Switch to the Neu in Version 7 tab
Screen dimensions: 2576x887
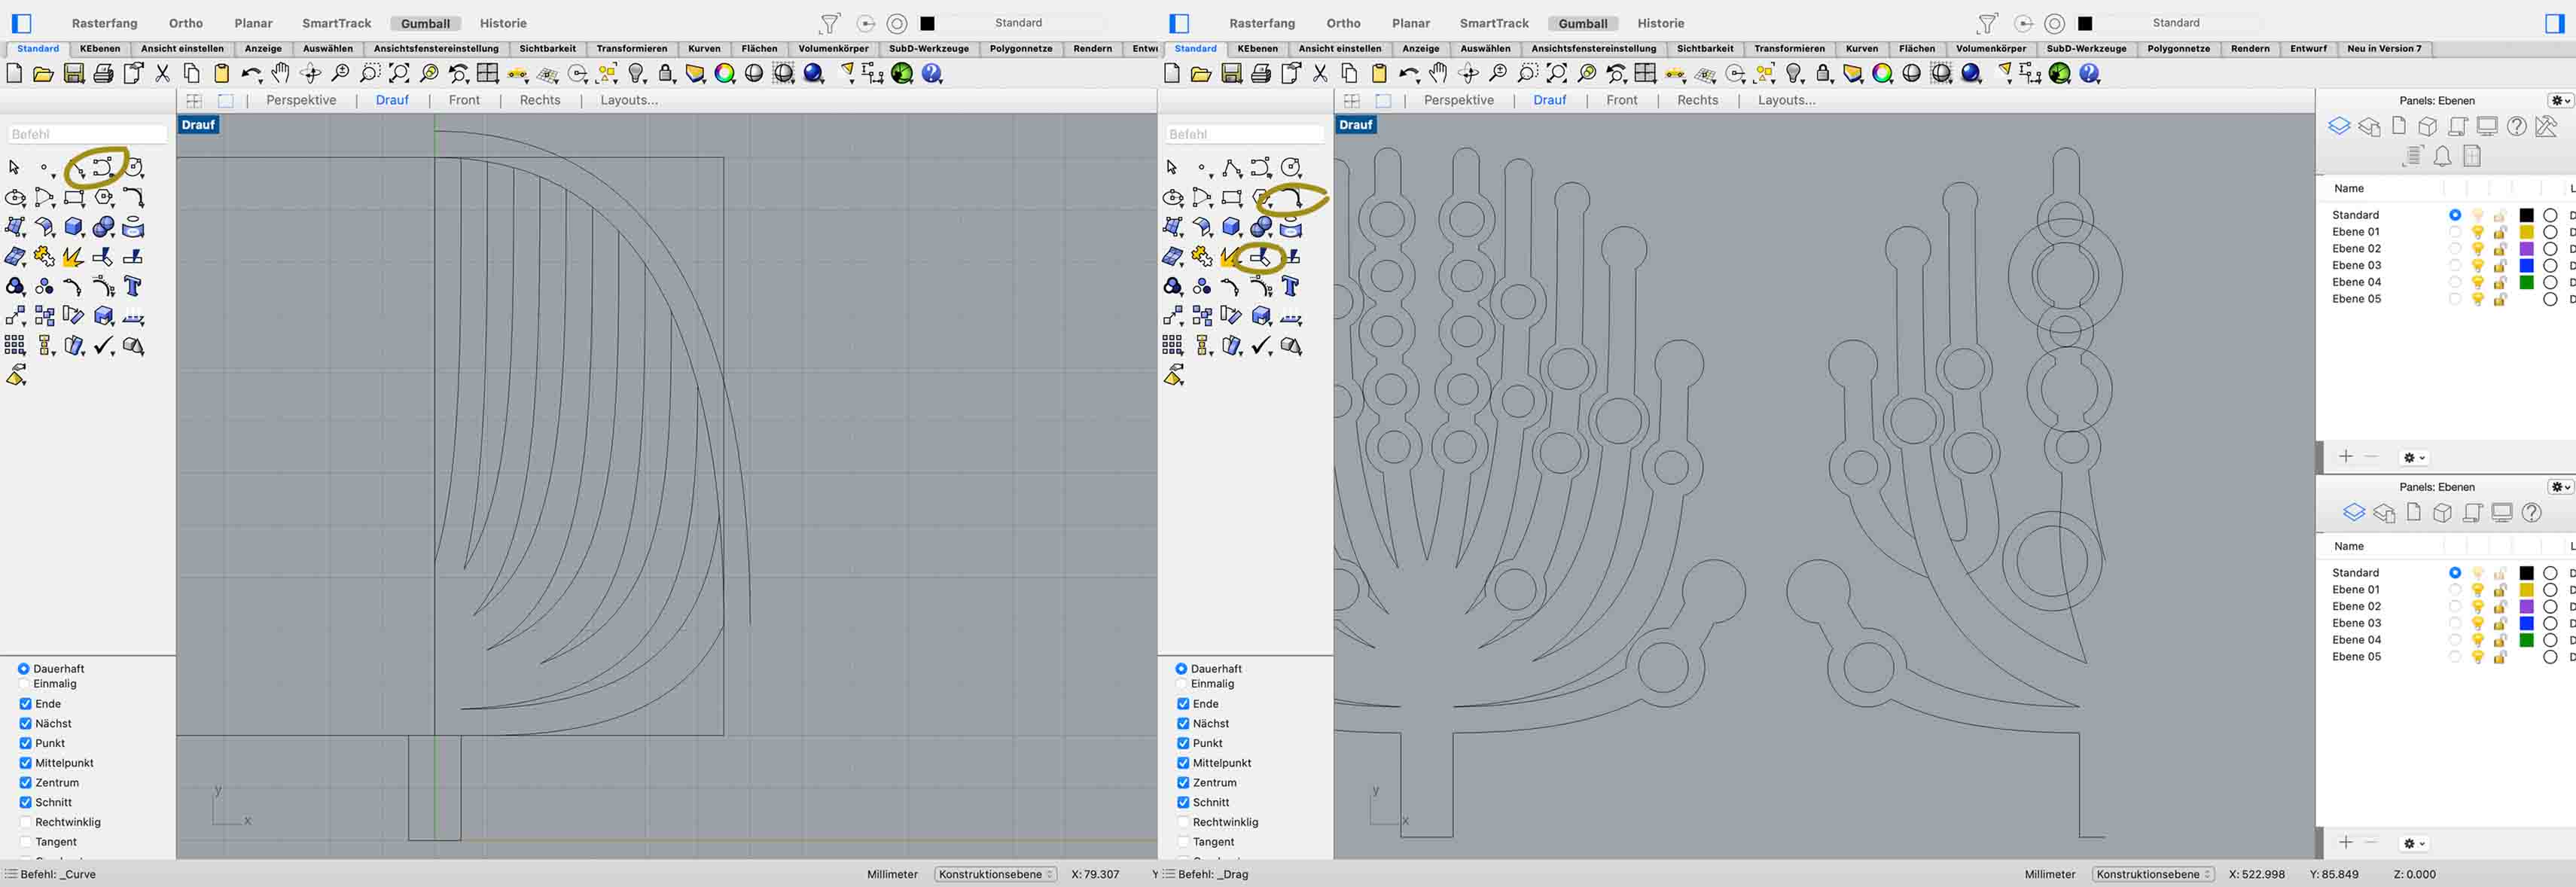coord(2384,48)
